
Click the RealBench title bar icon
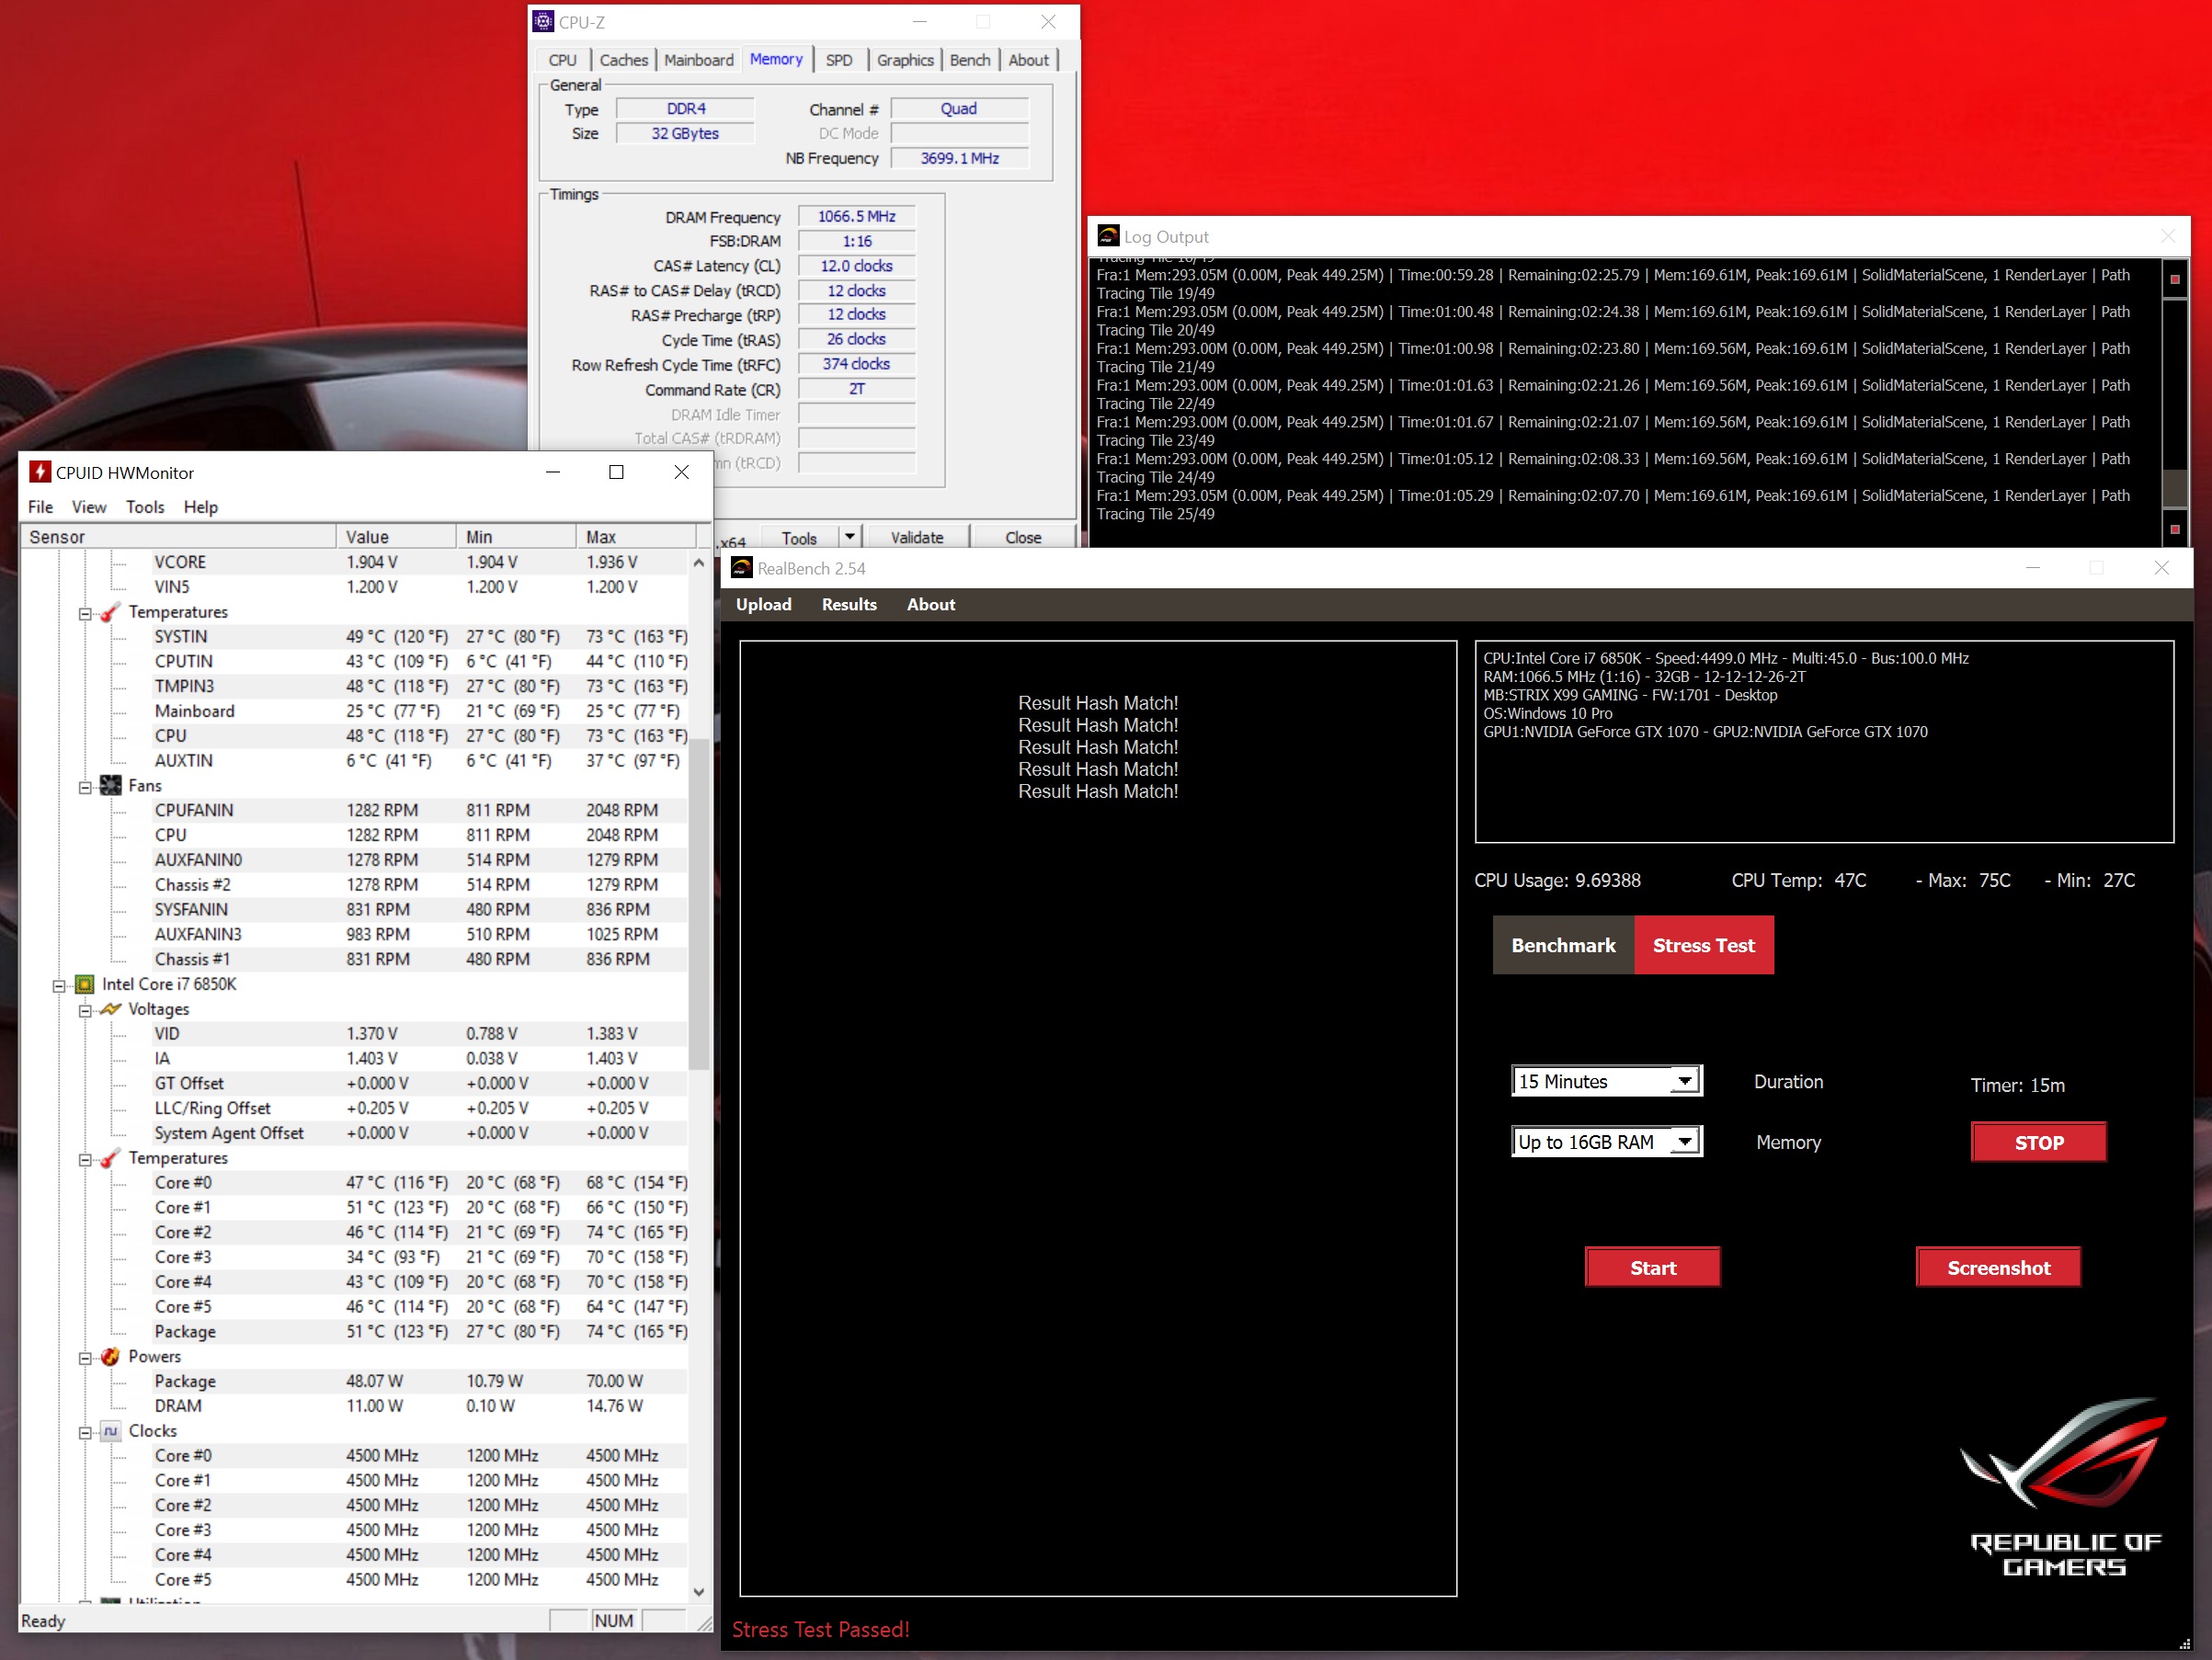tap(741, 568)
